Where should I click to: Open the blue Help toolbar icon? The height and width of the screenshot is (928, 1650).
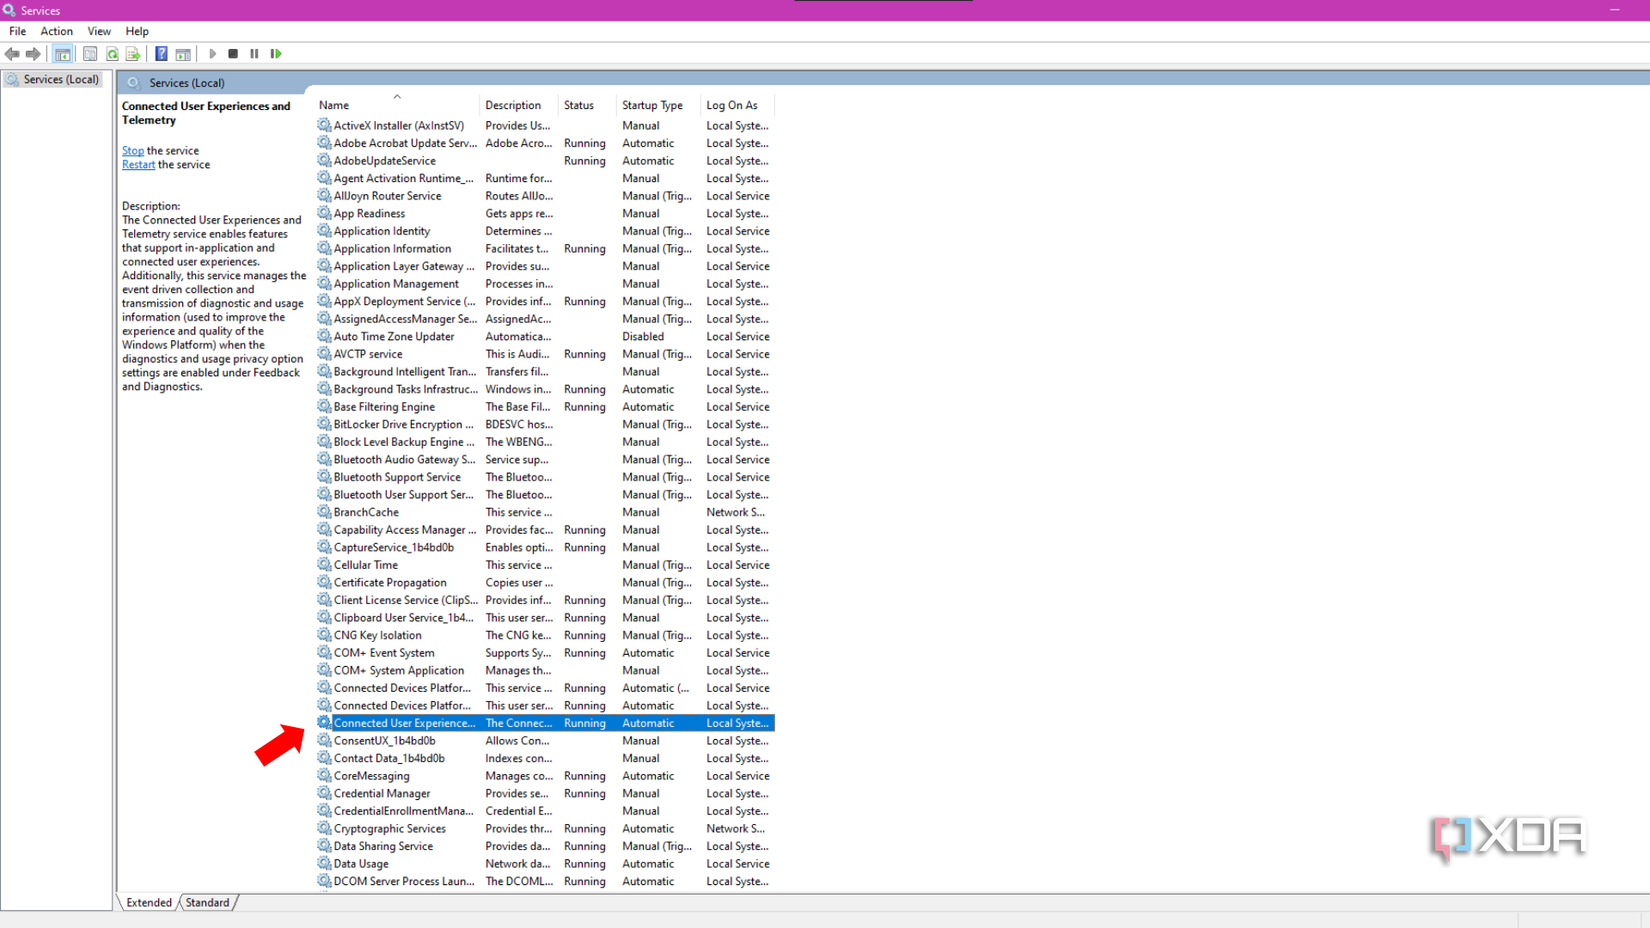coord(161,54)
